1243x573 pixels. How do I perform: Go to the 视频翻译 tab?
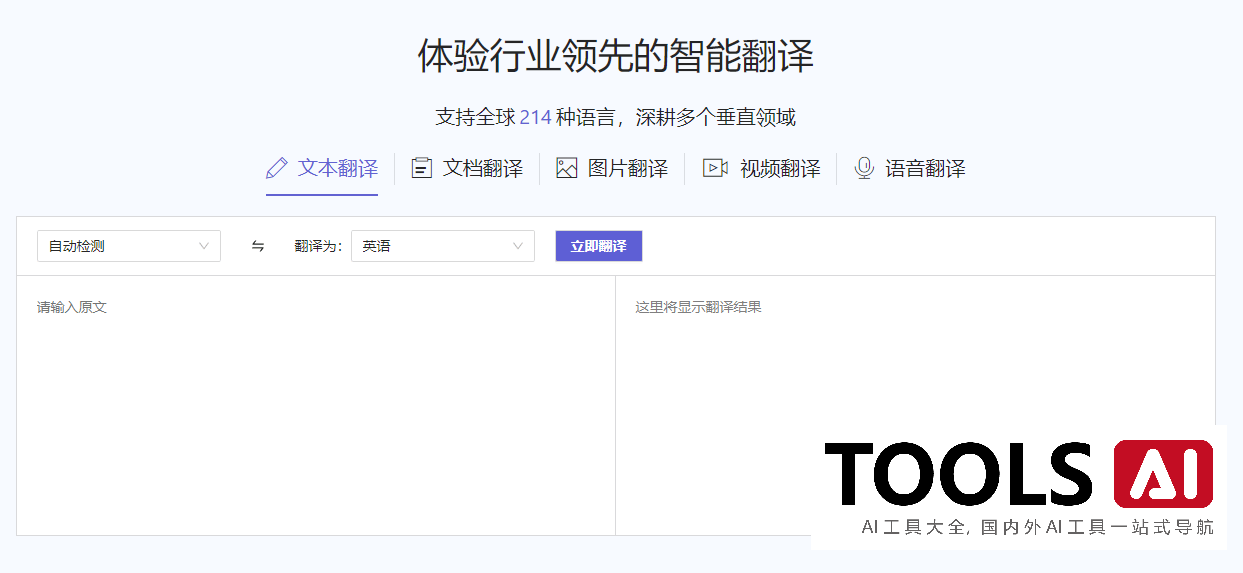pos(762,168)
